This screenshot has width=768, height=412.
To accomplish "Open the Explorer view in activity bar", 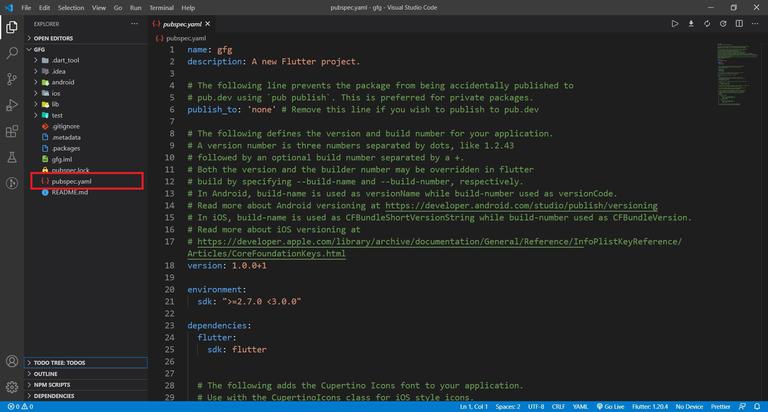I will [12, 27].
